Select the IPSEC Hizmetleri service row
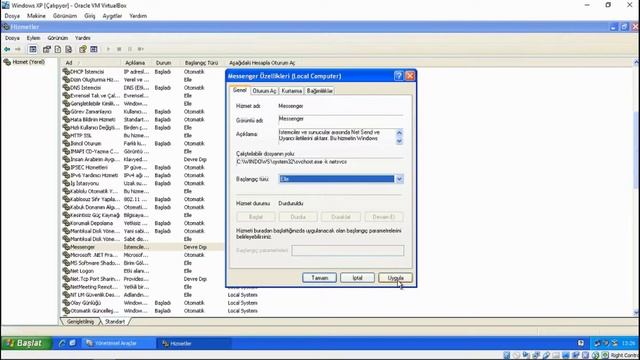Image resolution: width=640 pixels, height=360 pixels. tap(142, 167)
